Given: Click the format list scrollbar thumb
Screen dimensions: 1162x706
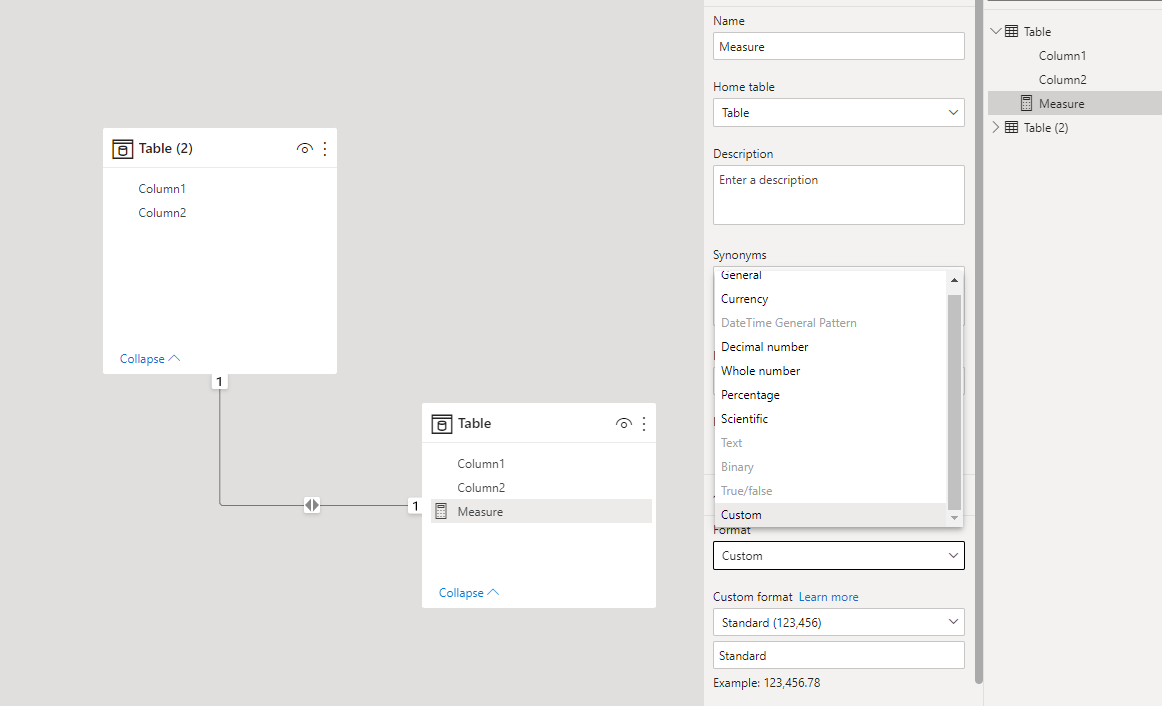Looking at the screenshot, I should click(x=954, y=402).
